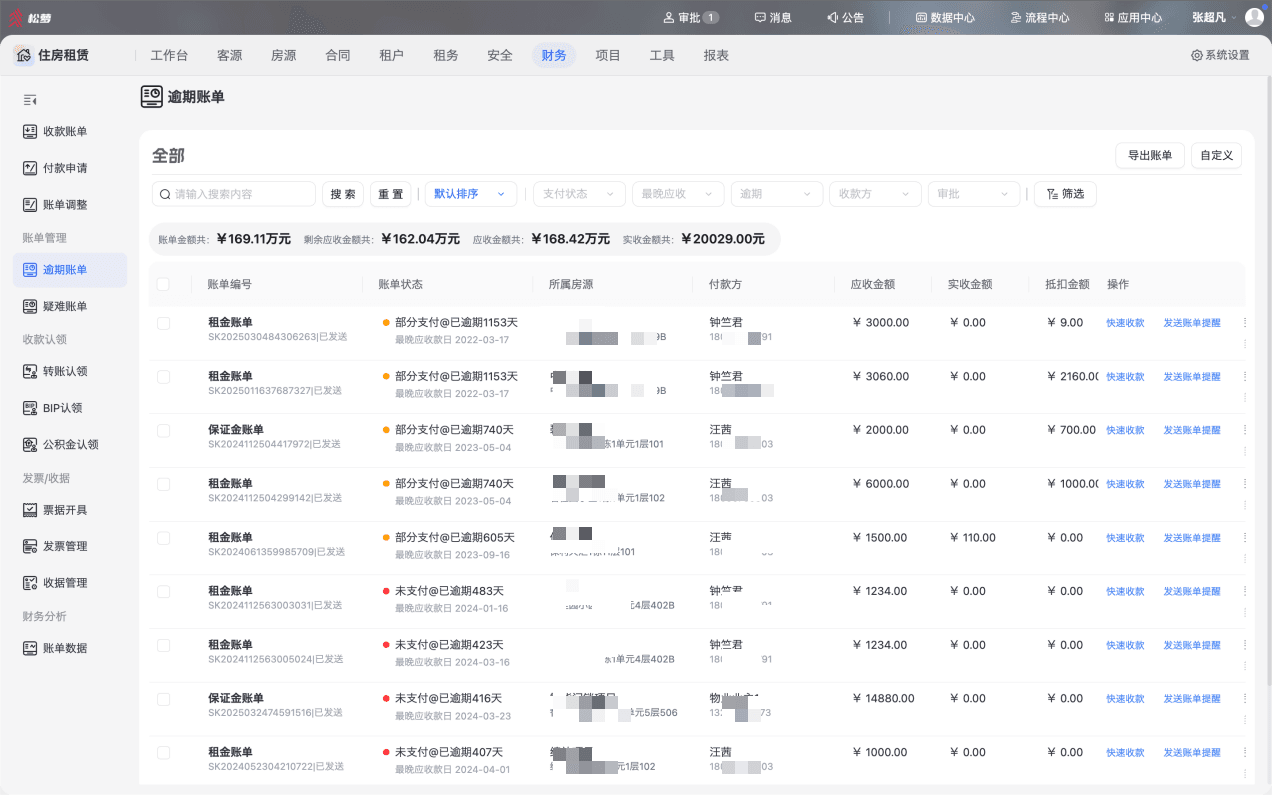This screenshot has height=795, width=1272.
Task: Expand the 默认排序 sort dropdown
Action: tap(472, 194)
